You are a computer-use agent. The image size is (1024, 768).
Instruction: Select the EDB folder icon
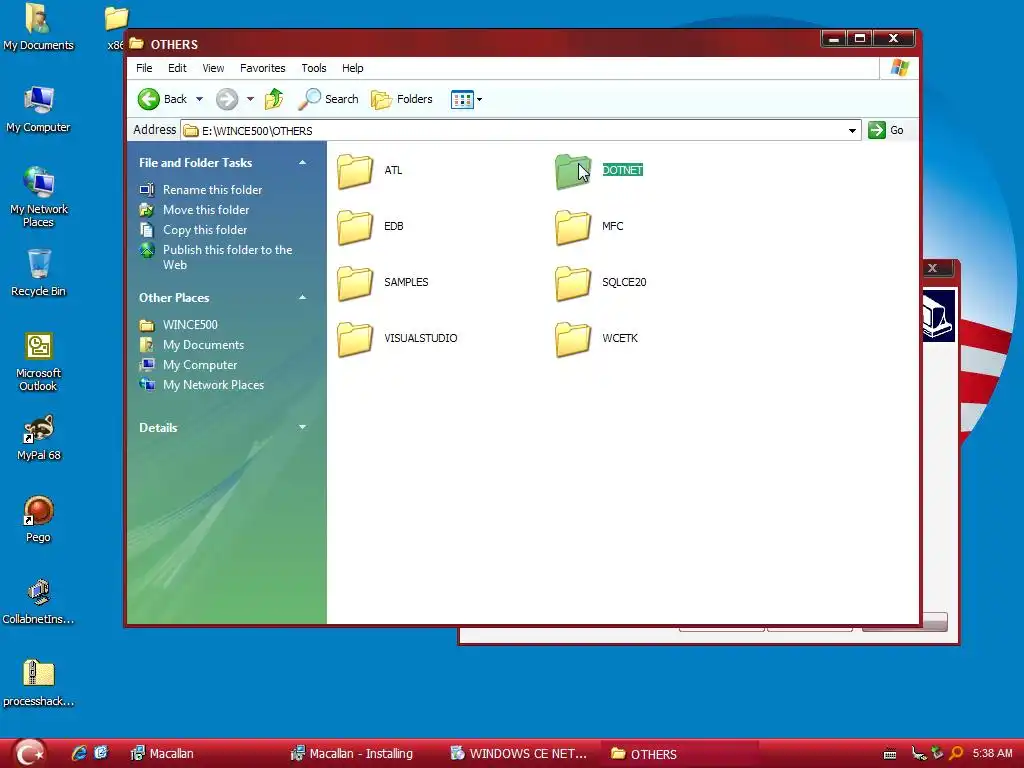[x=355, y=227]
